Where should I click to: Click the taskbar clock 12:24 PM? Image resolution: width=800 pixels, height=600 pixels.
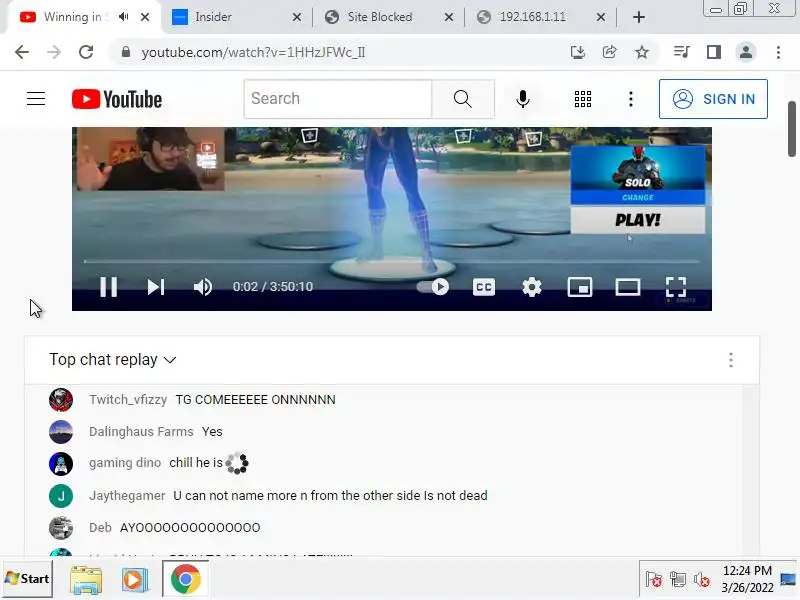[747, 570]
